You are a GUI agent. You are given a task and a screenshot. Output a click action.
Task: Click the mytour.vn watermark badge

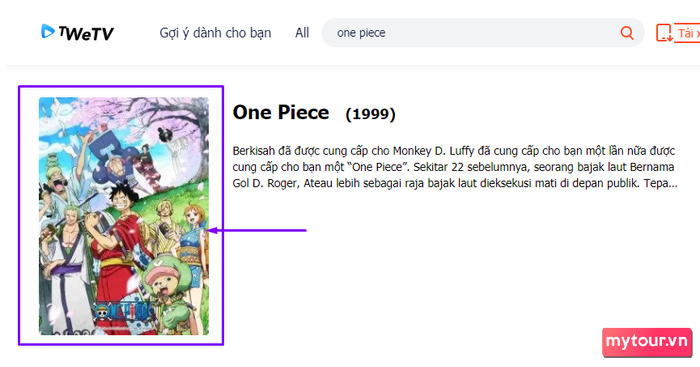click(x=647, y=342)
